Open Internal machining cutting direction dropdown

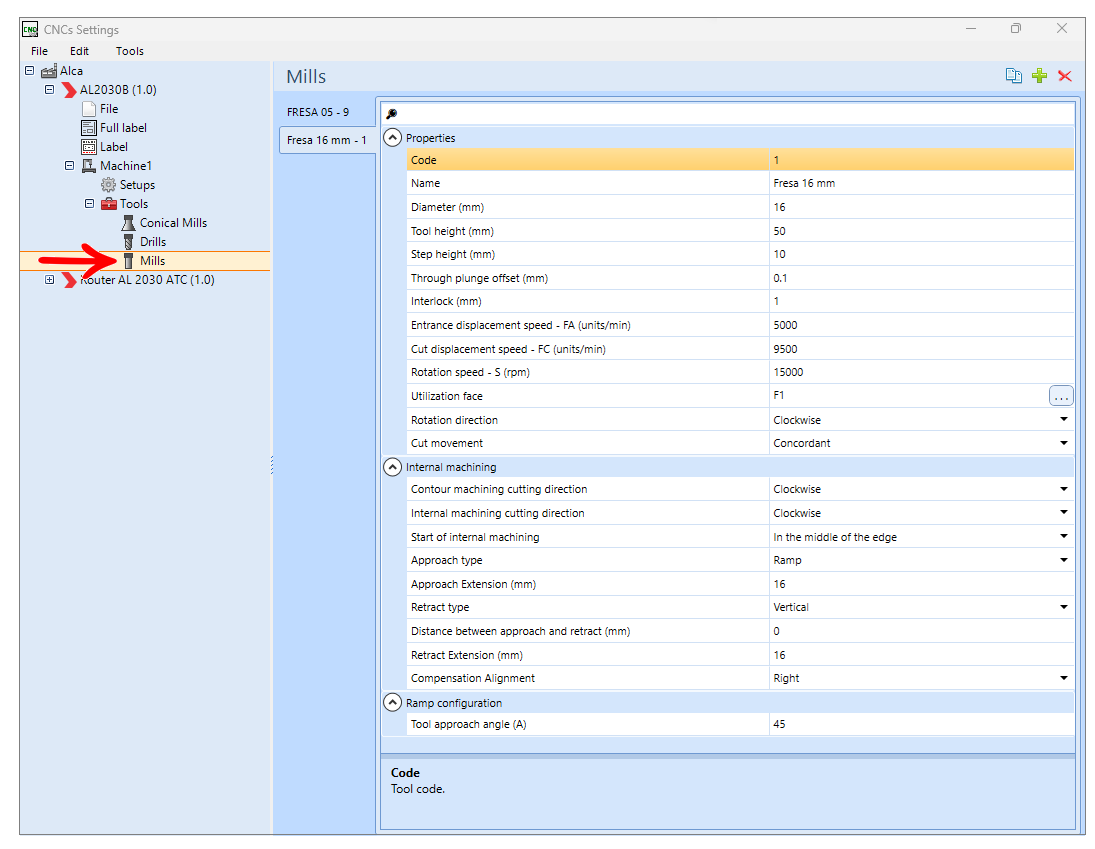(1064, 512)
